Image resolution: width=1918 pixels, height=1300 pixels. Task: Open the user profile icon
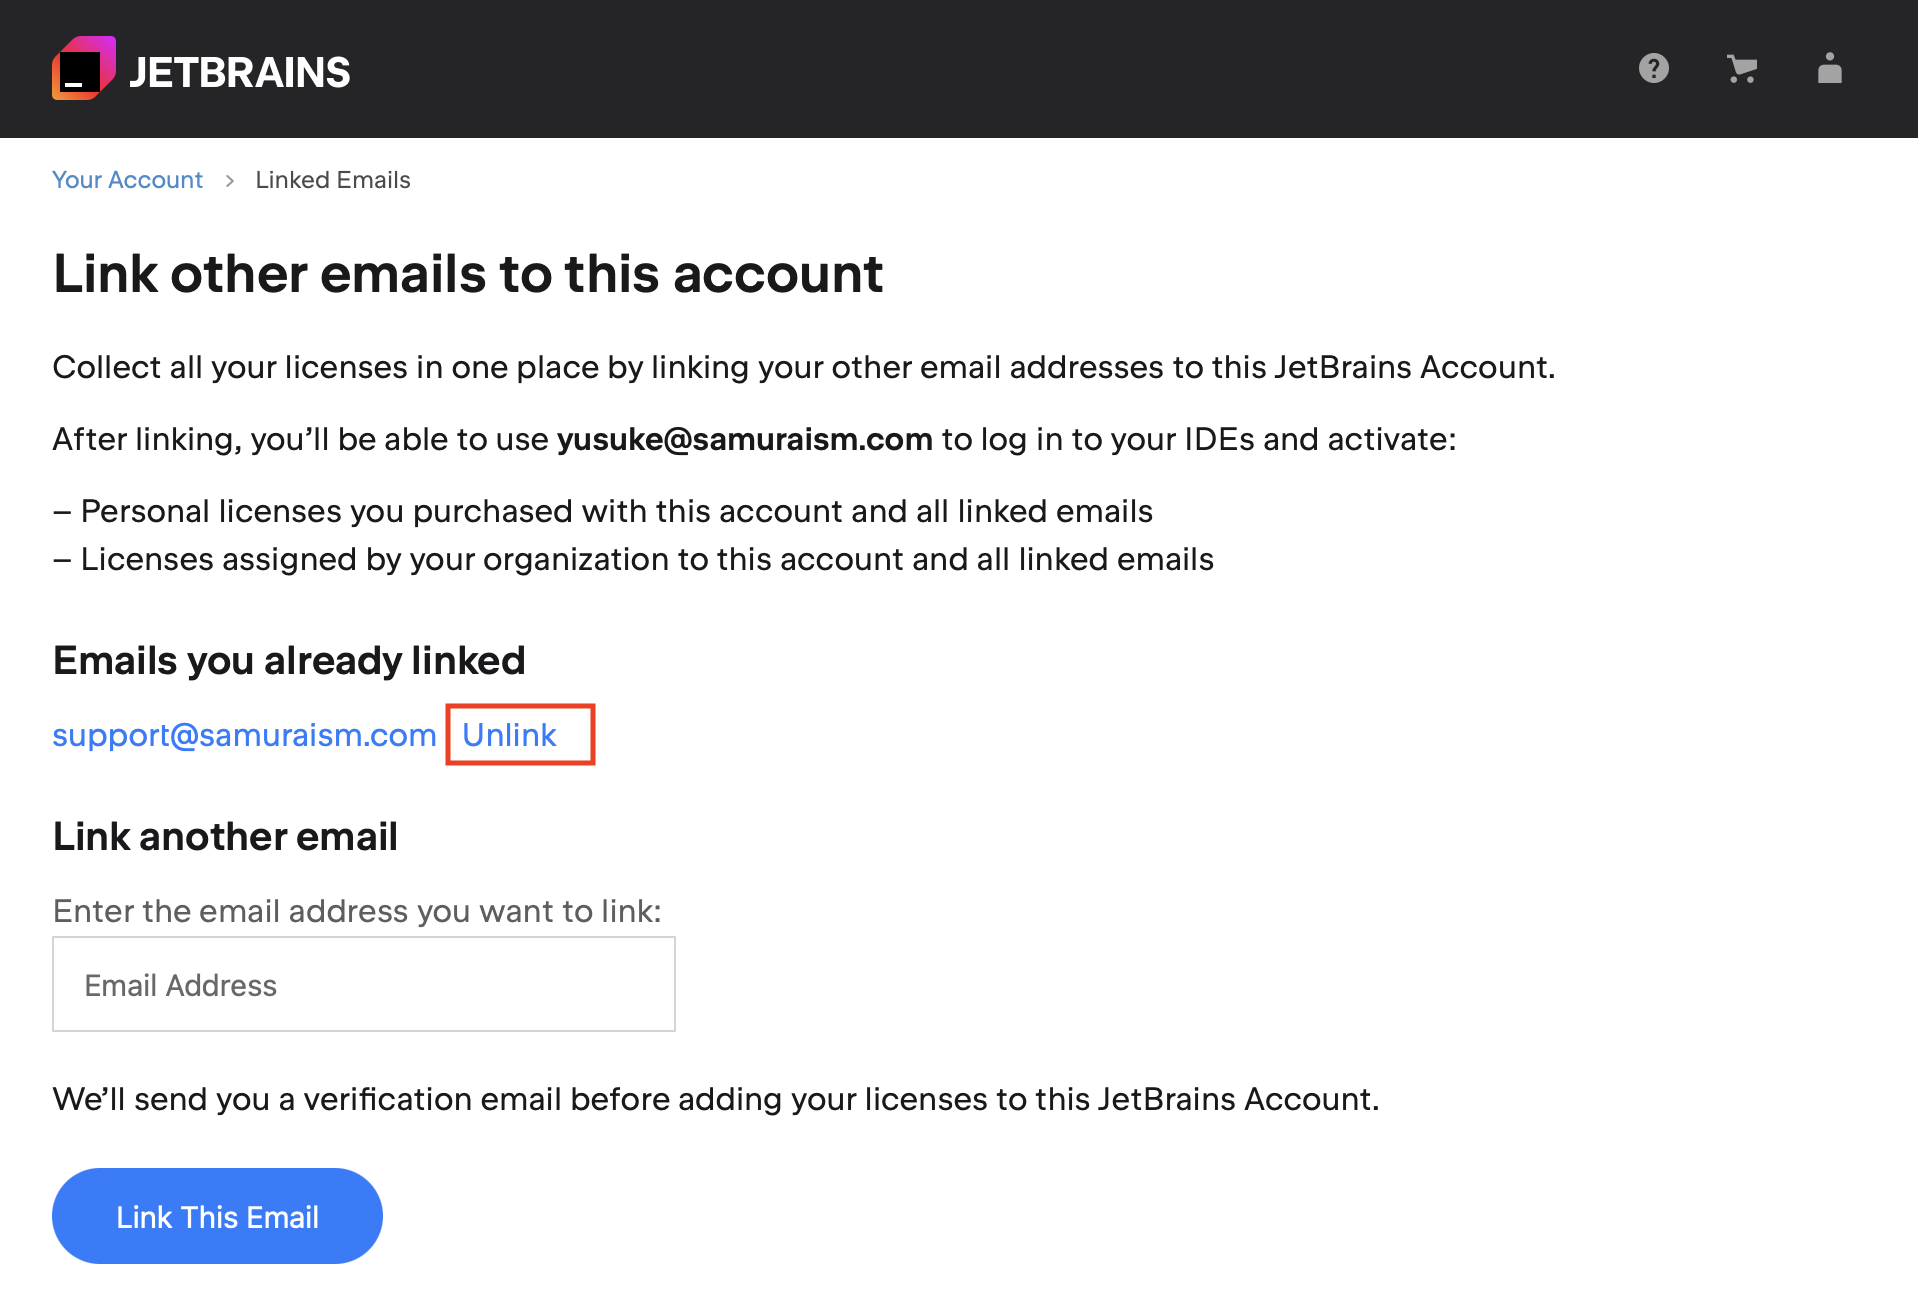click(x=1830, y=68)
